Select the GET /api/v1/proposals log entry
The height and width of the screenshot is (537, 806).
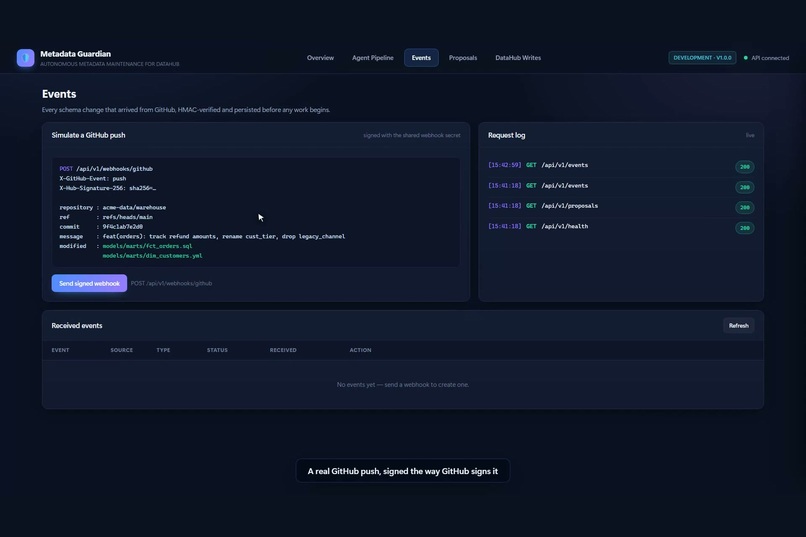(x=621, y=206)
